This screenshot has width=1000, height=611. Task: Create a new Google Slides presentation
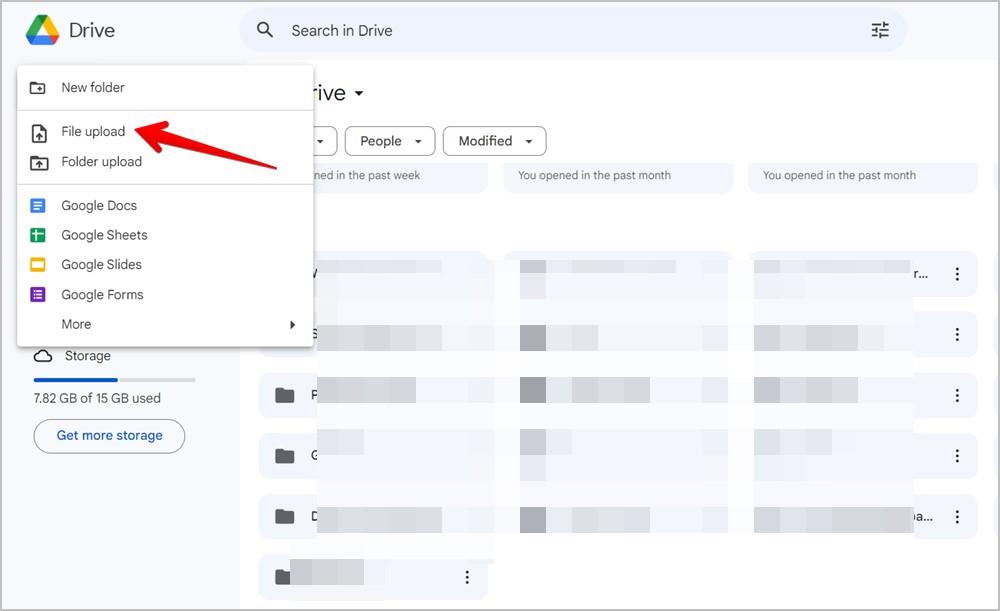coord(165,264)
